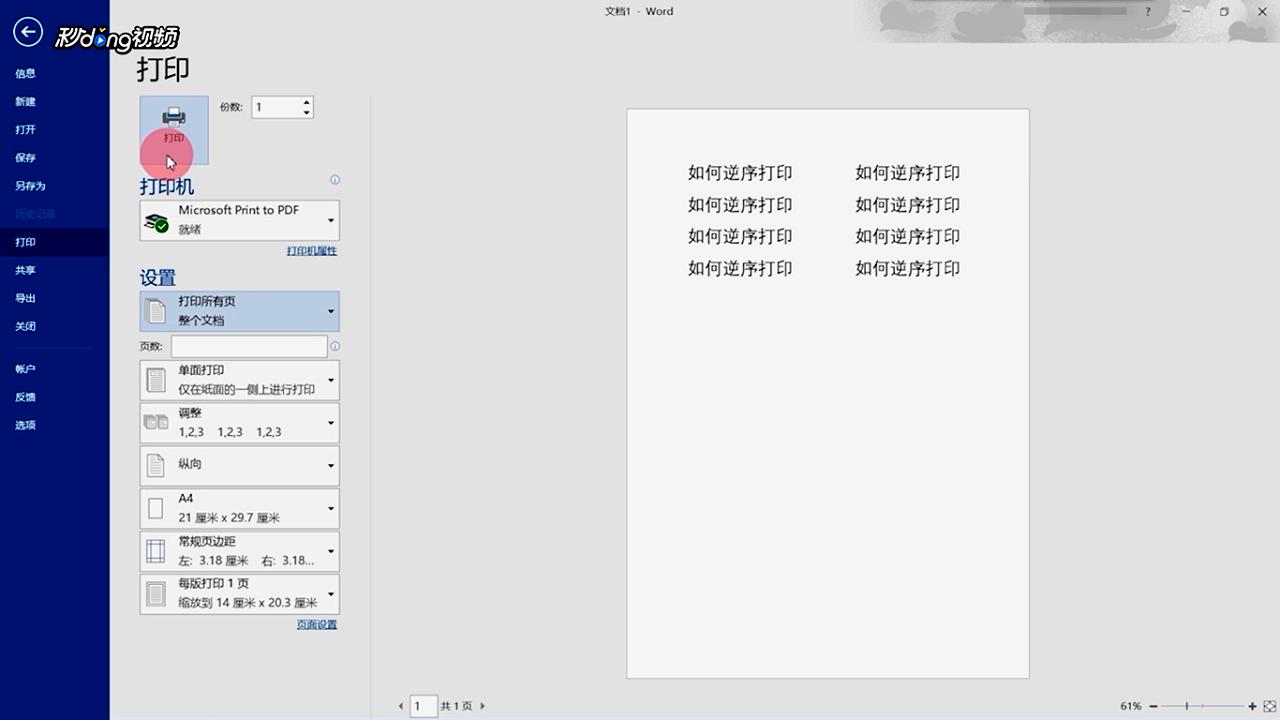Click the printer info icon next to 打印机

335,180
